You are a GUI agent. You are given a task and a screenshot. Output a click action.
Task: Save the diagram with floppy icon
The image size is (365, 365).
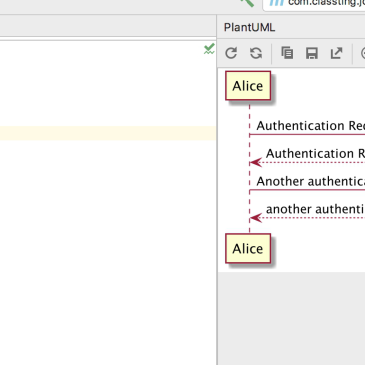pyautogui.click(x=312, y=53)
